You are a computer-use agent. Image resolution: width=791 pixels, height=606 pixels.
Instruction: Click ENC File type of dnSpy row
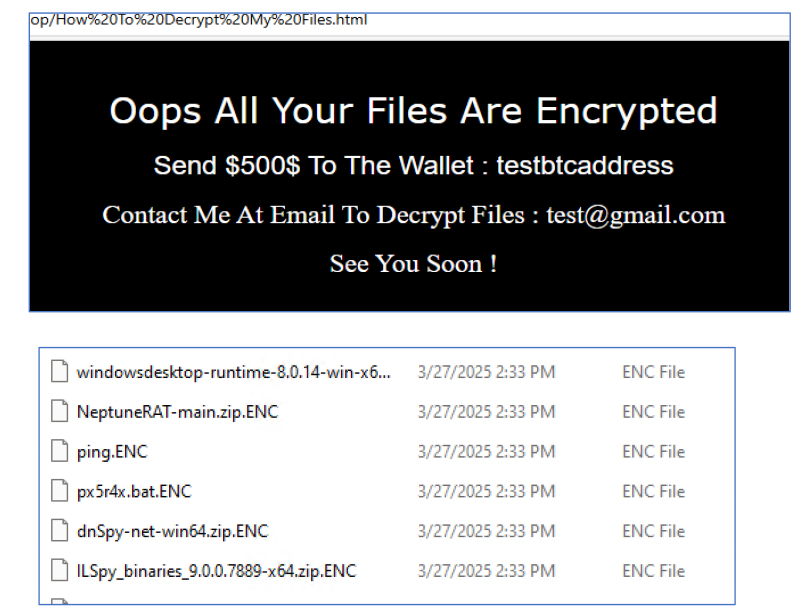pyautogui.click(x=653, y=531)
